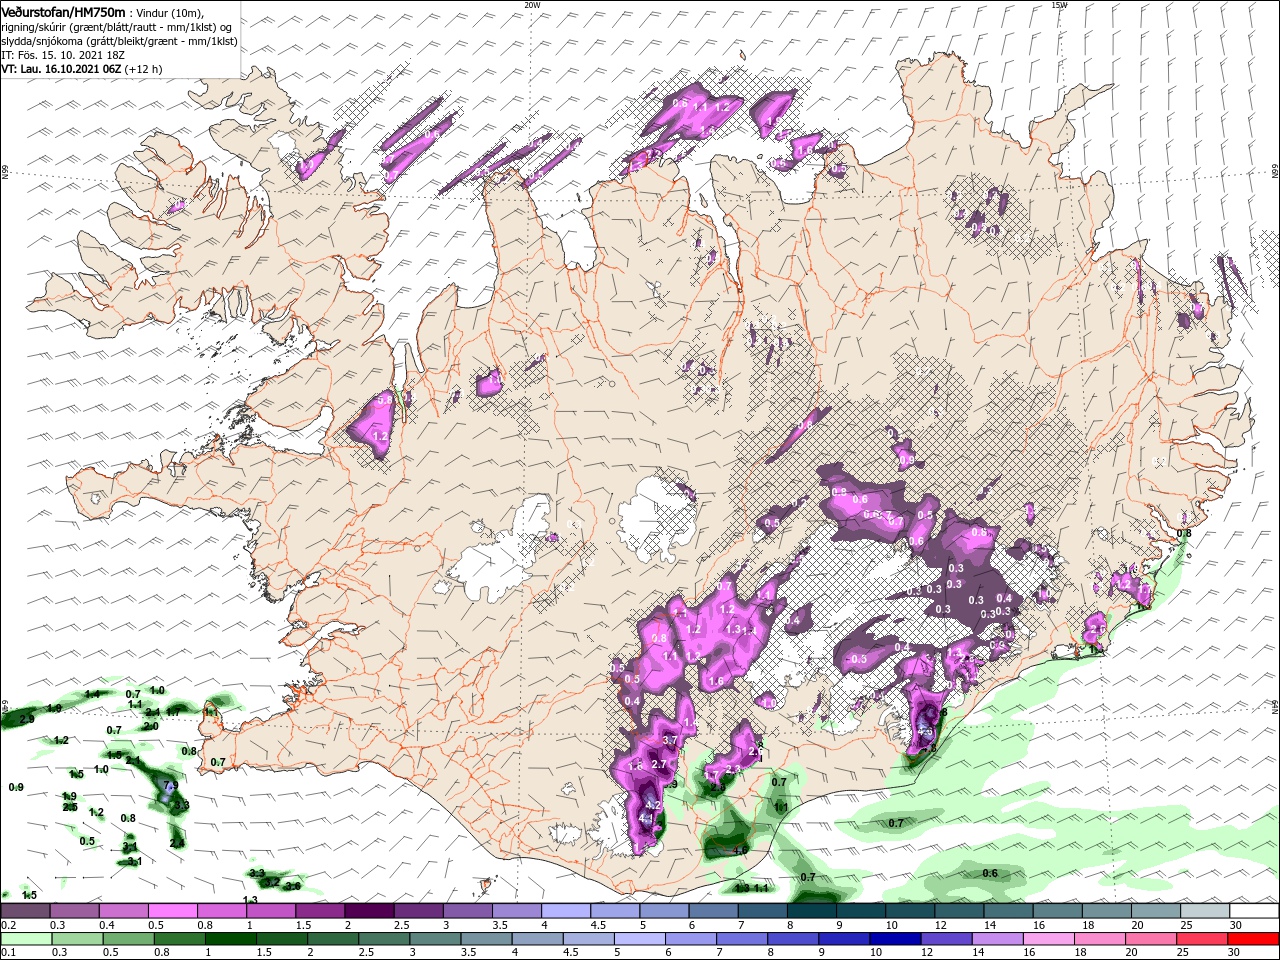Screen dimensions: 1280x960
Task: Click the 15W longitude label
Action: (1059, 5)
